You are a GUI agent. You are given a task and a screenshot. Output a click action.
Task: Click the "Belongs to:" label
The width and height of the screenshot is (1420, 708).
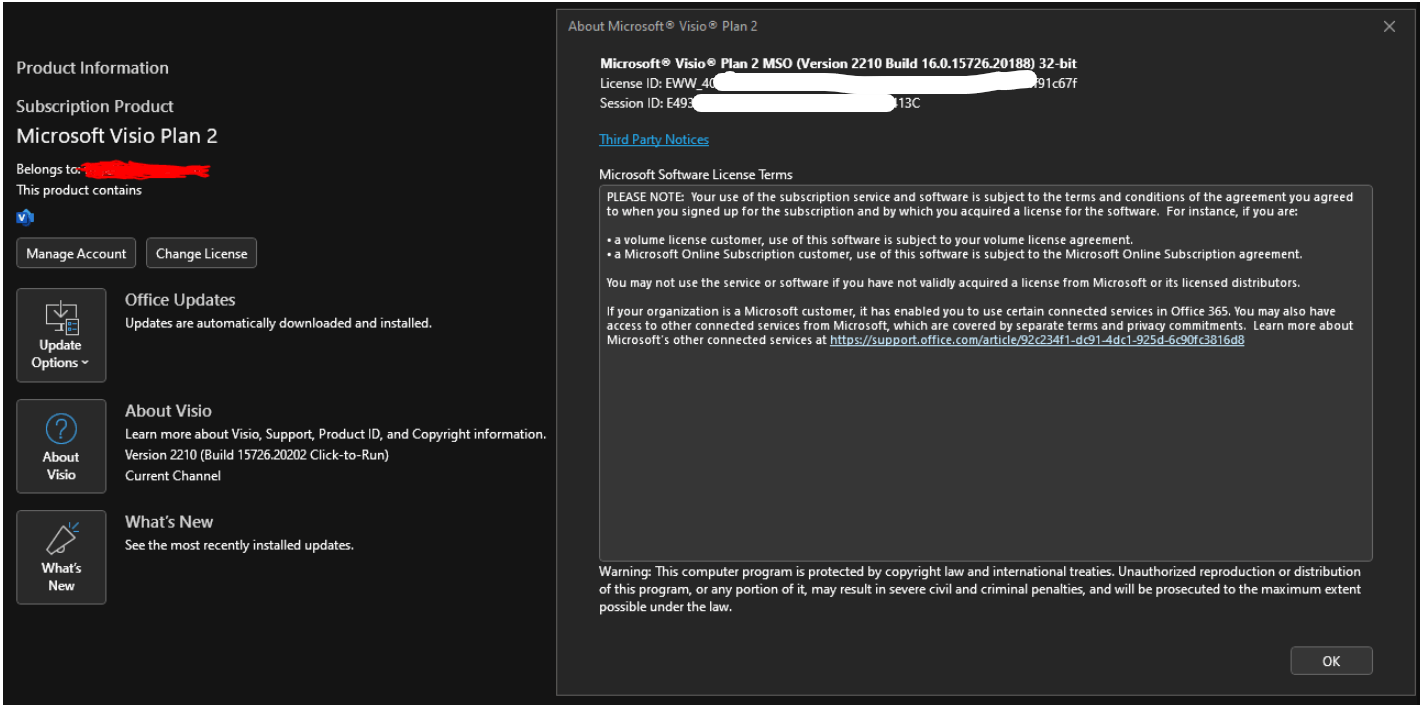pyautogui.click(x=48, y=169)
